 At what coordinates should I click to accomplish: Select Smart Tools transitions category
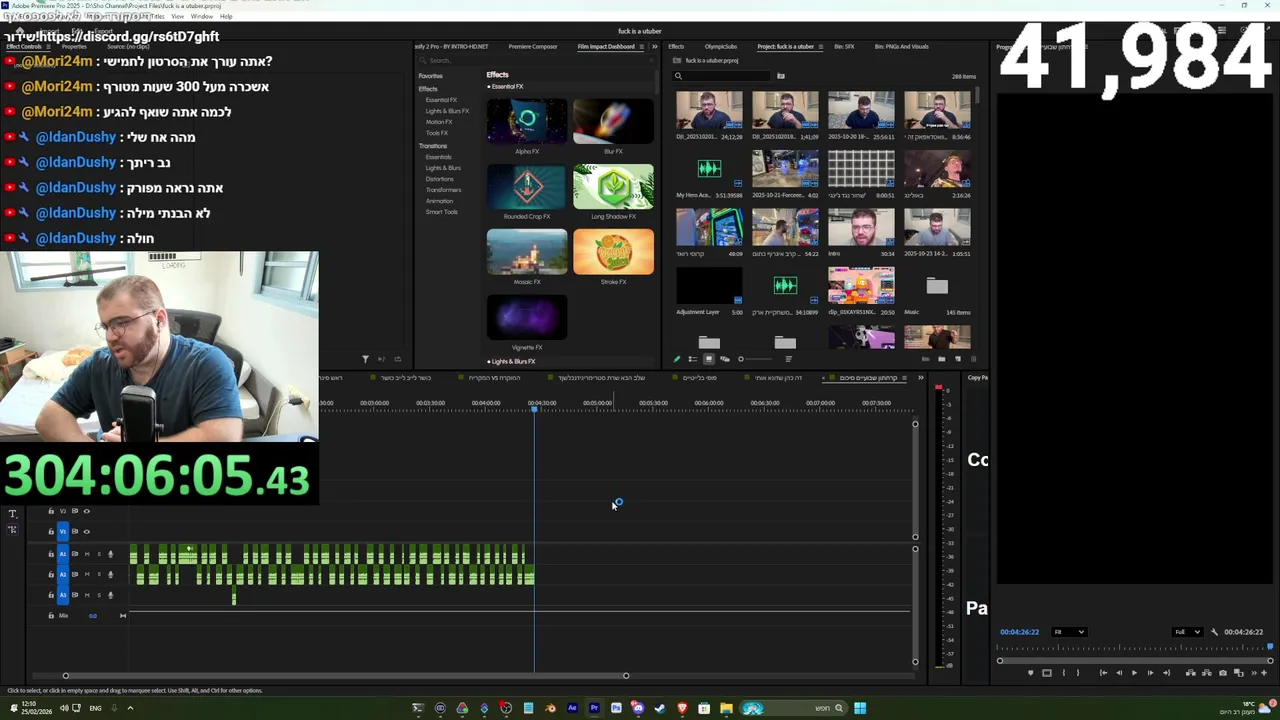tap(441, 212)
